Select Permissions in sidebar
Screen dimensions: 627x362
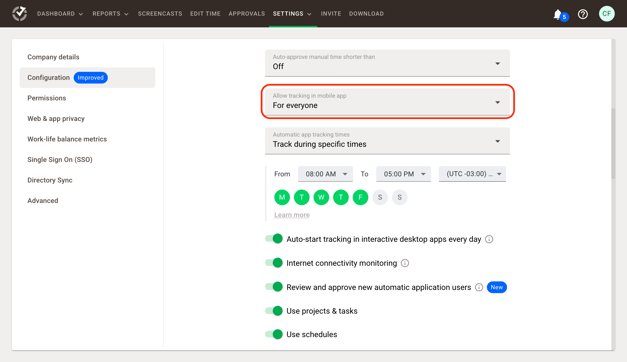pos(47,98)
